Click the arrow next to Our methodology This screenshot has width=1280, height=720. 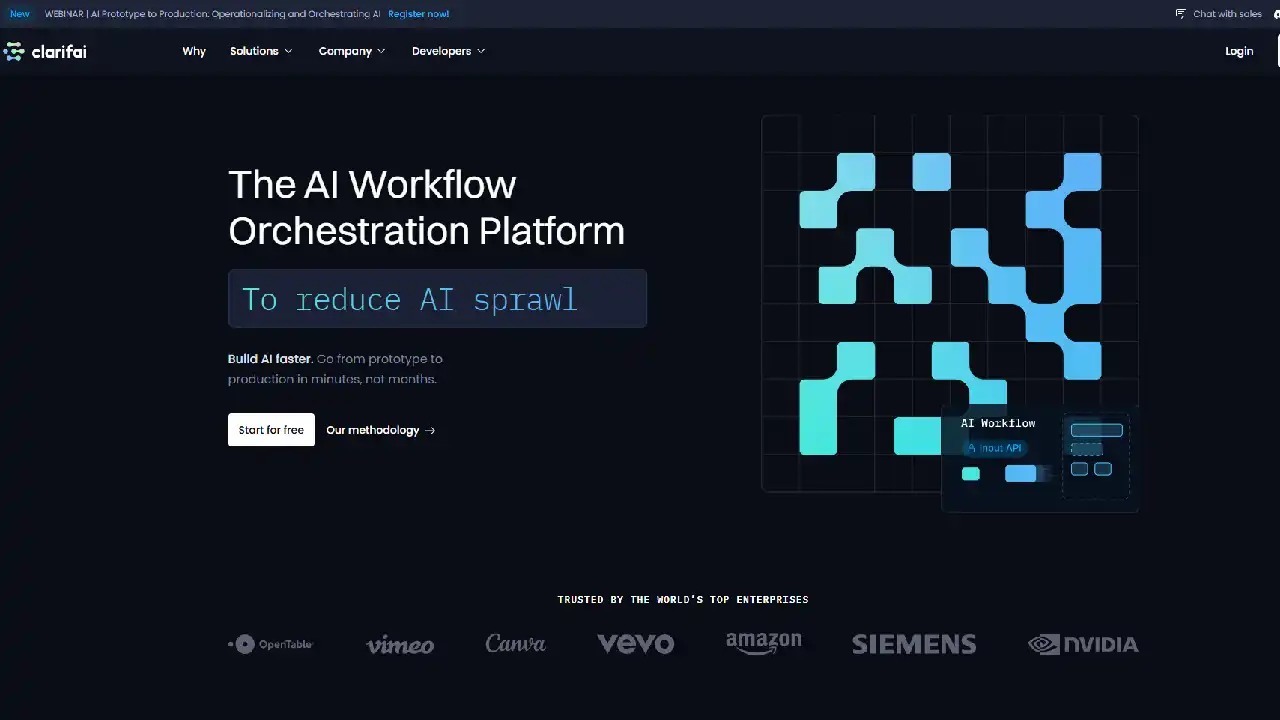(x=430, y=431)
